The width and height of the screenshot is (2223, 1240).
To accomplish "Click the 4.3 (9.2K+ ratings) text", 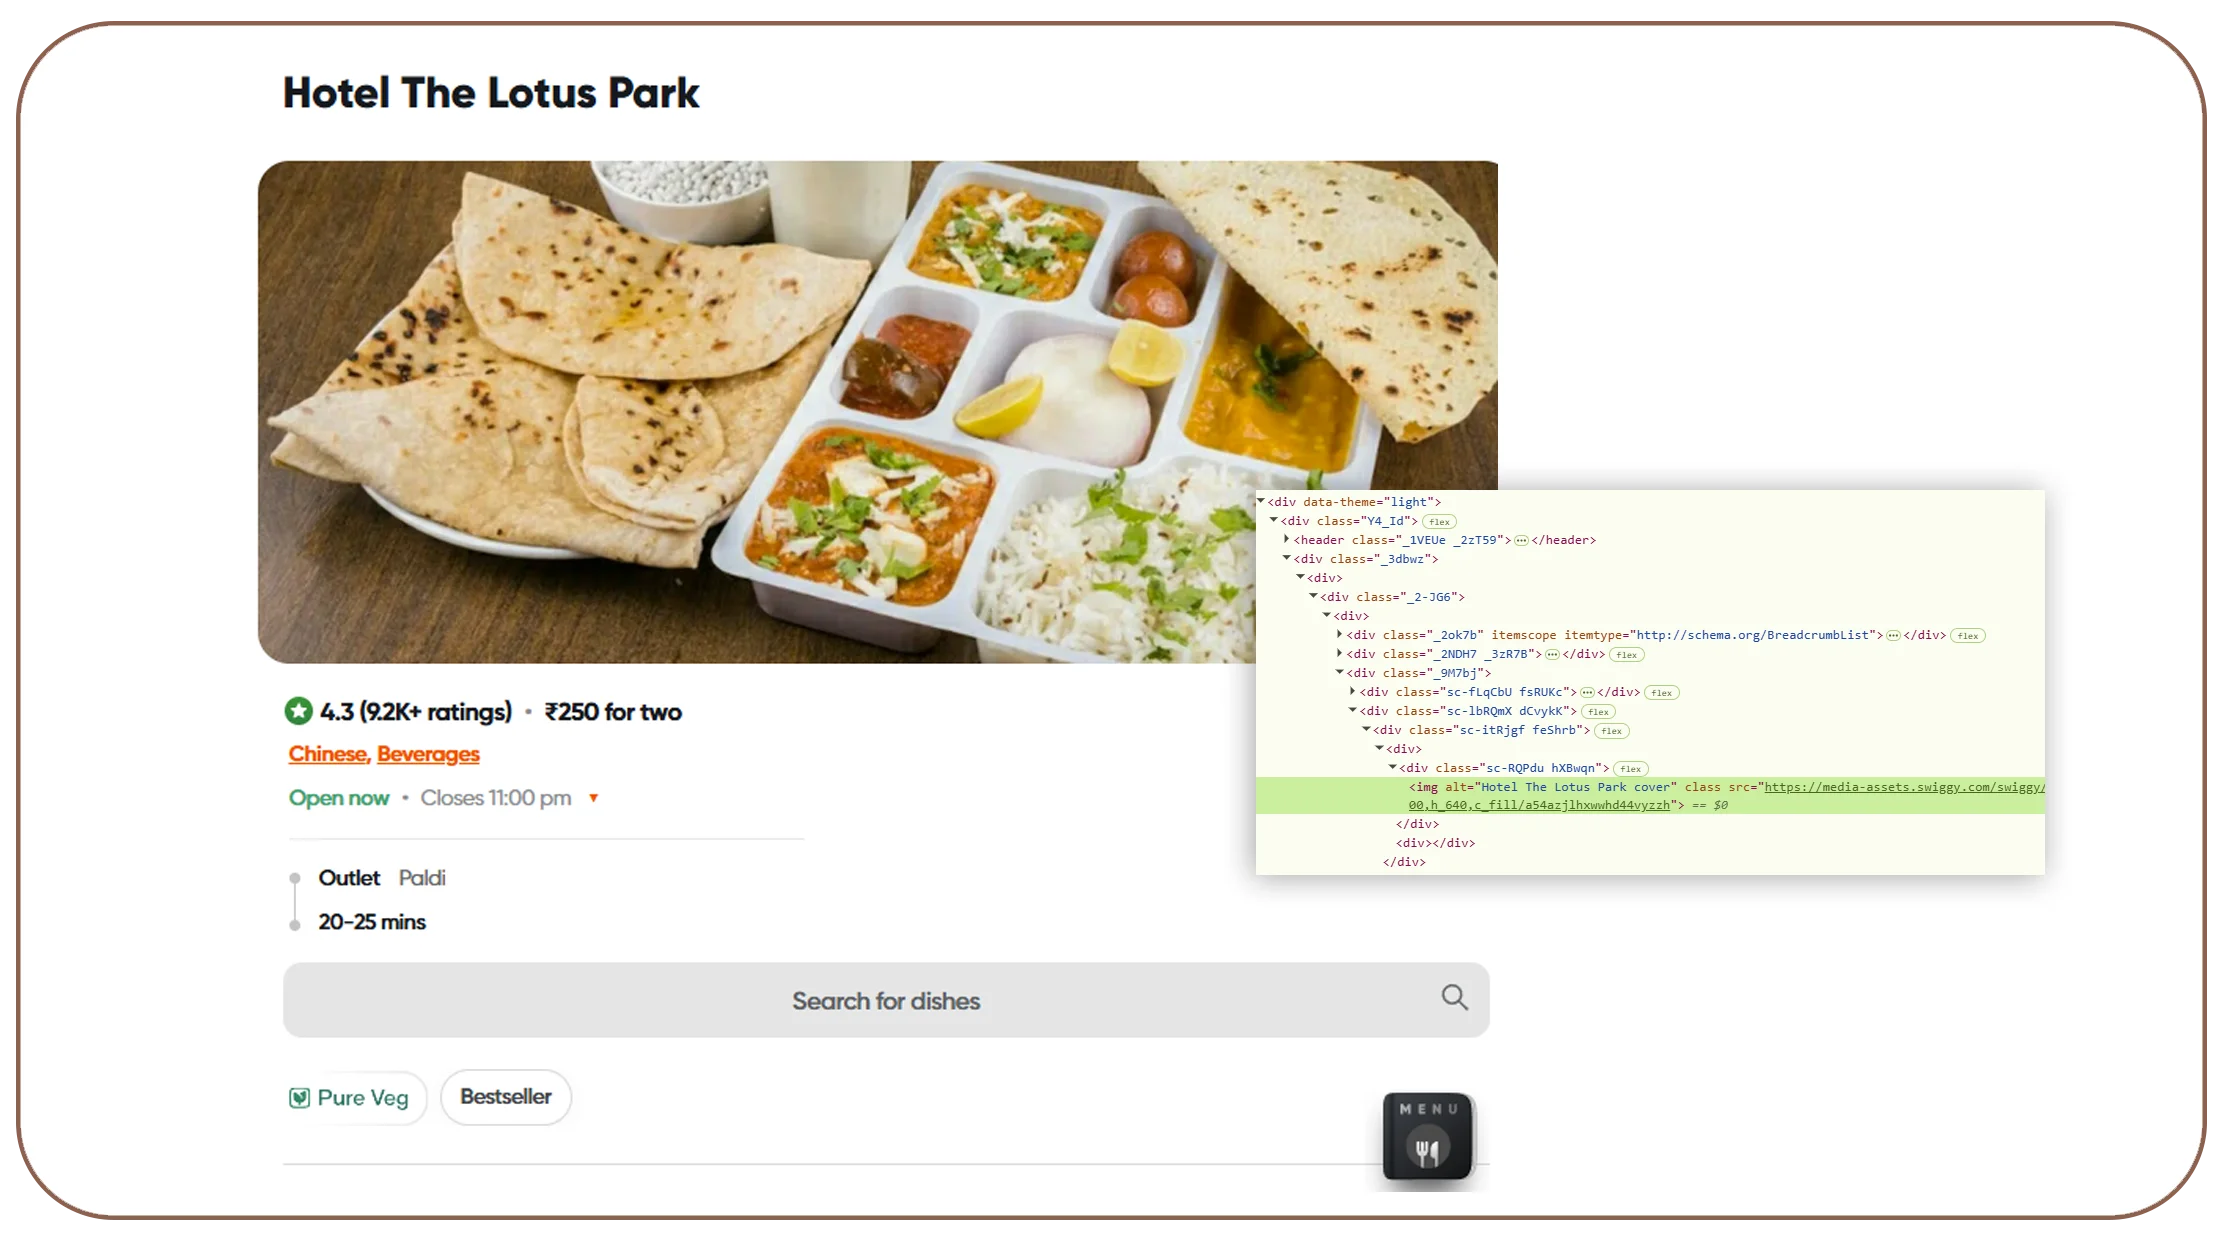I will (416, 712).
